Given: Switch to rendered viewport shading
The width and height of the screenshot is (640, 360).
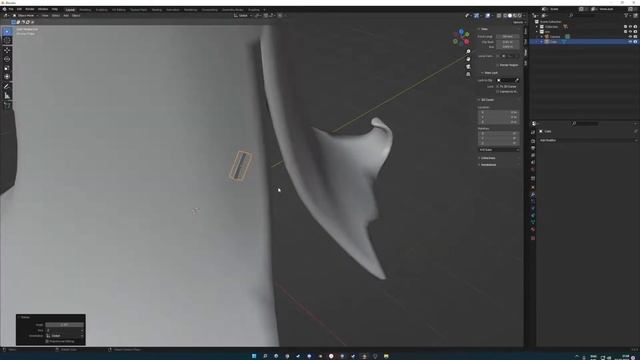Looking at the screenshot, I should [x=519, y=16].
